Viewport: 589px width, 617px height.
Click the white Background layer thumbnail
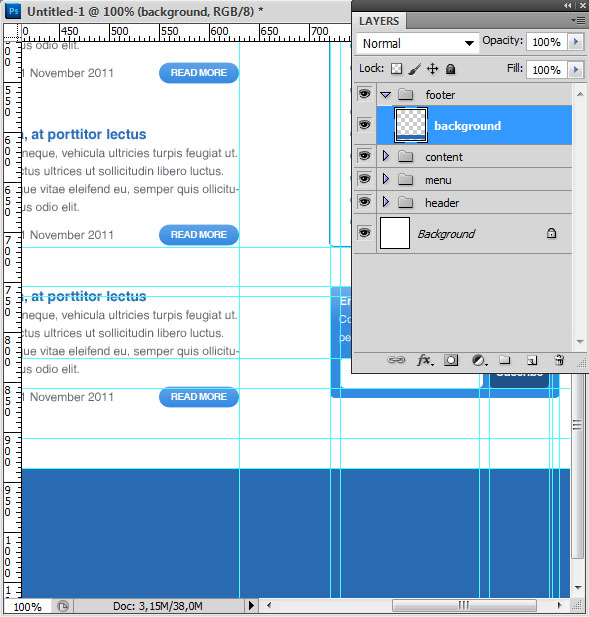click(395, 233)
